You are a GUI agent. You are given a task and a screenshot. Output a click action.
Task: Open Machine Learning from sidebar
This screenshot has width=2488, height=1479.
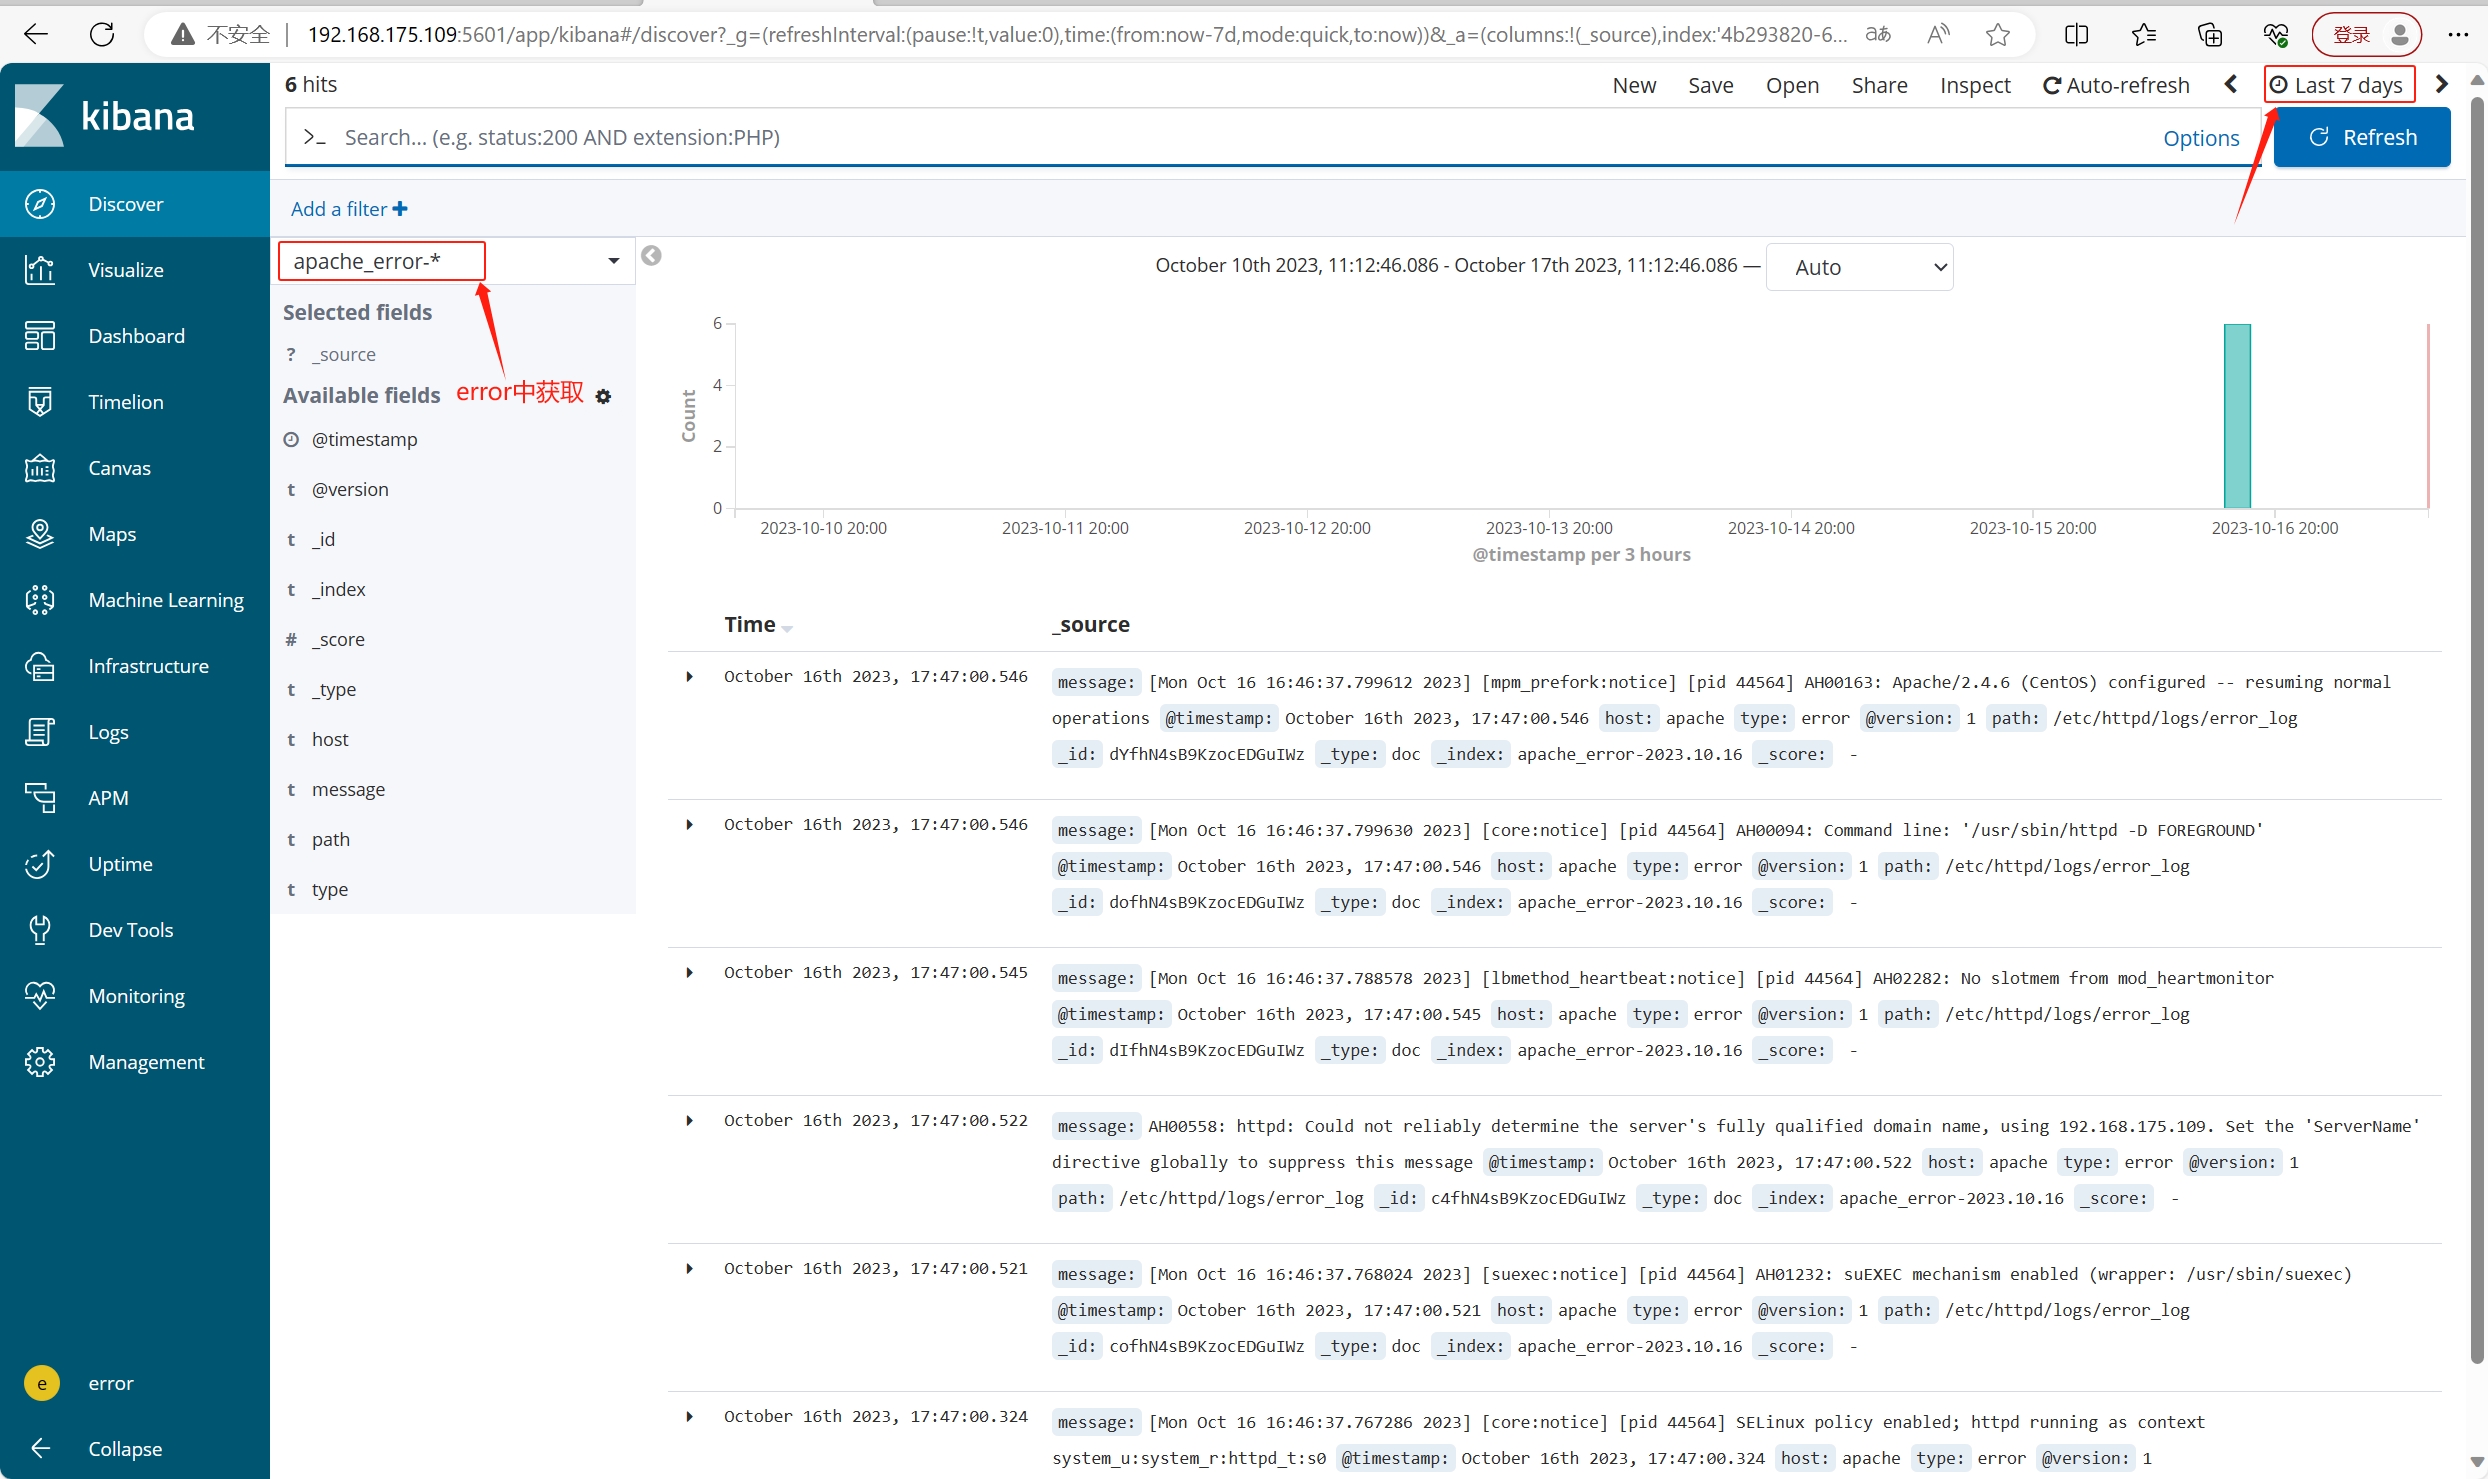tap(40, 600)
